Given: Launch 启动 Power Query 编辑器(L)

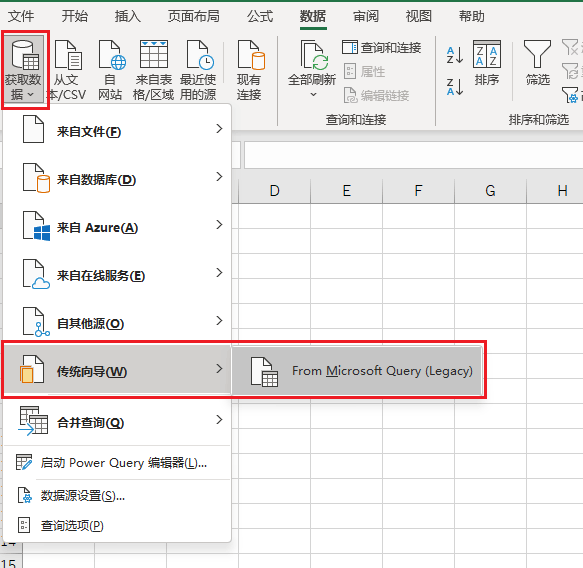Looking at the screenshot, I should (x=117, y=463).
